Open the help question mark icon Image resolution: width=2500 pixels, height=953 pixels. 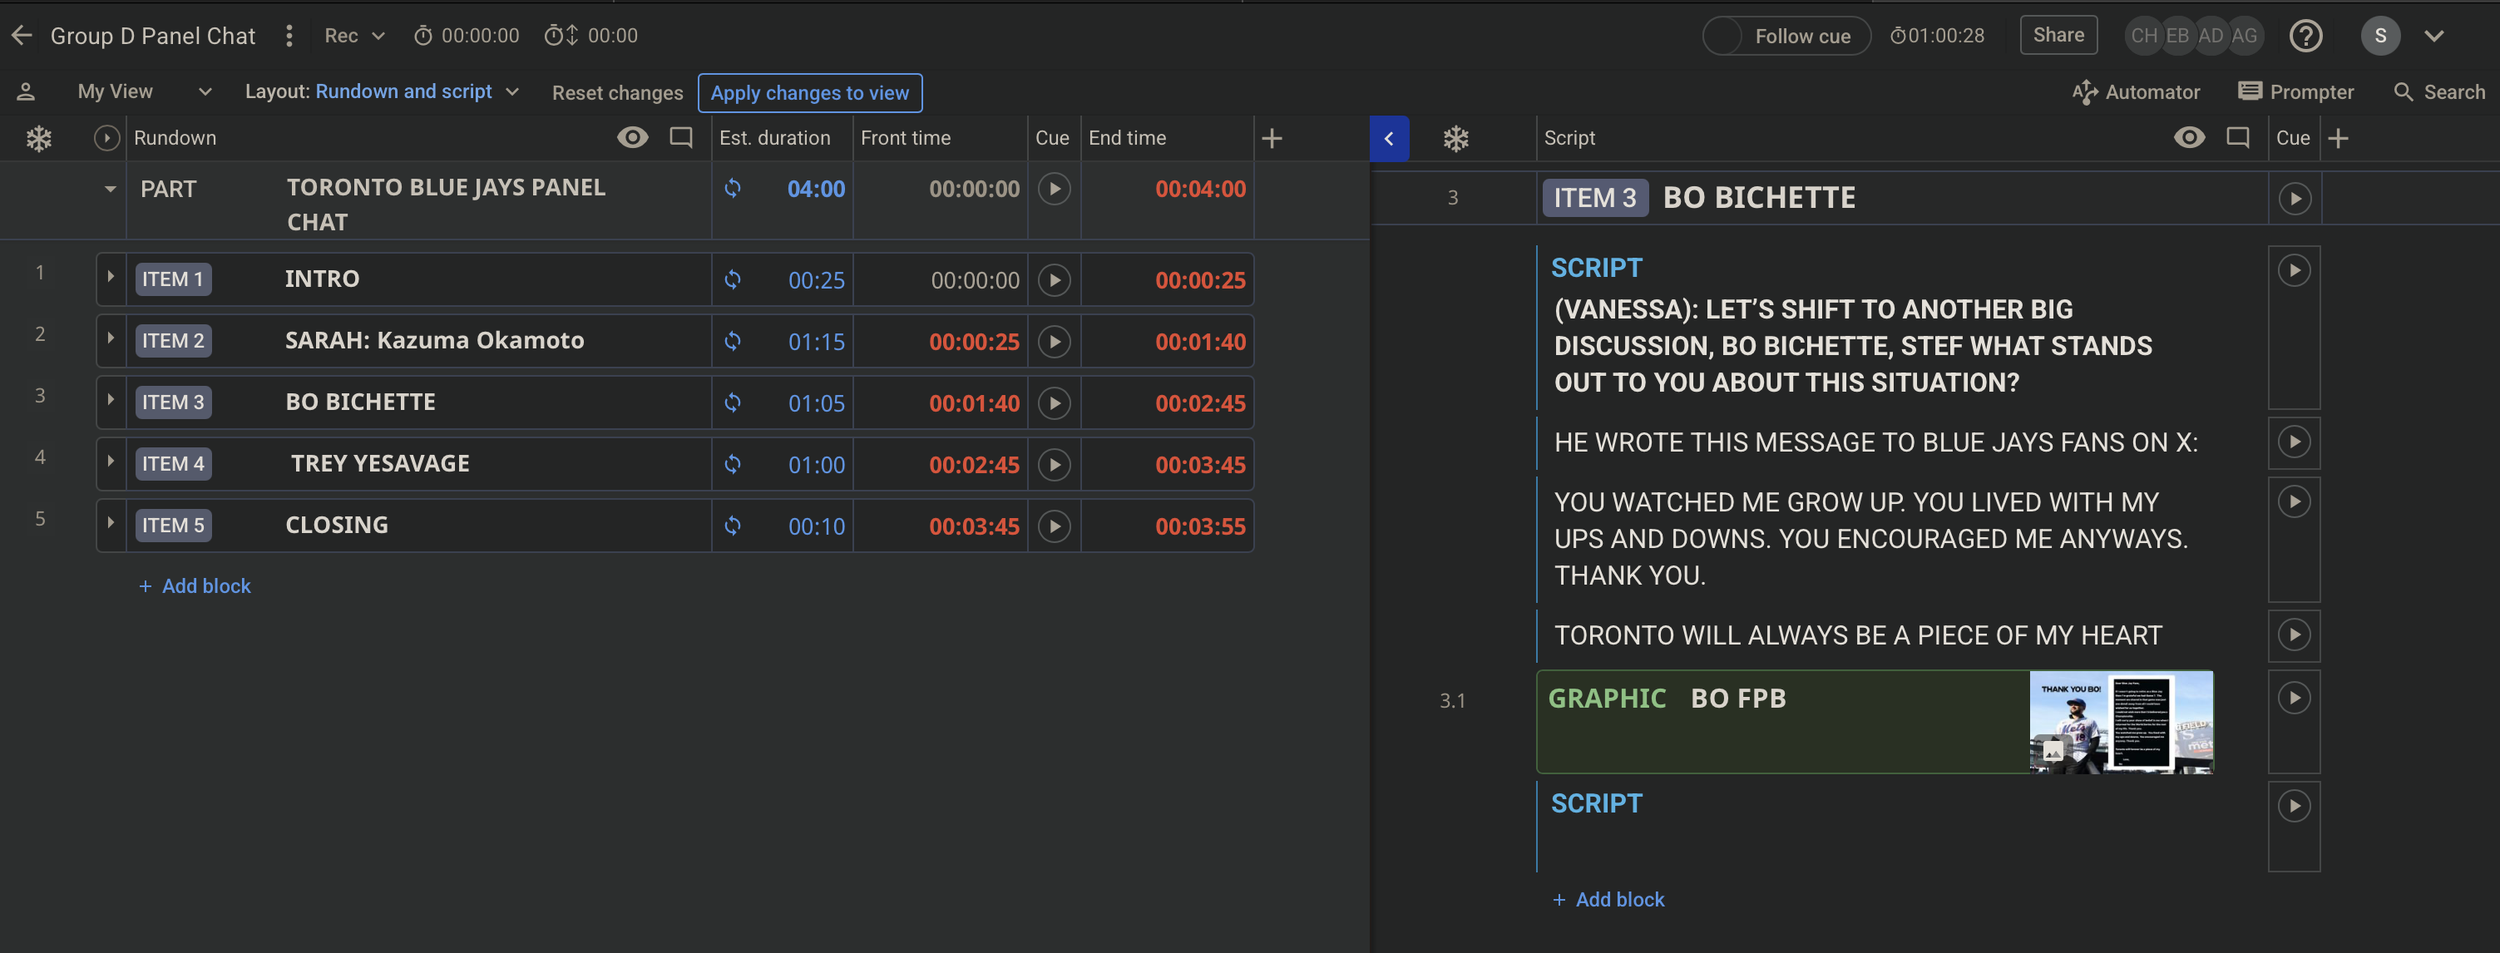coord(2306,36)
